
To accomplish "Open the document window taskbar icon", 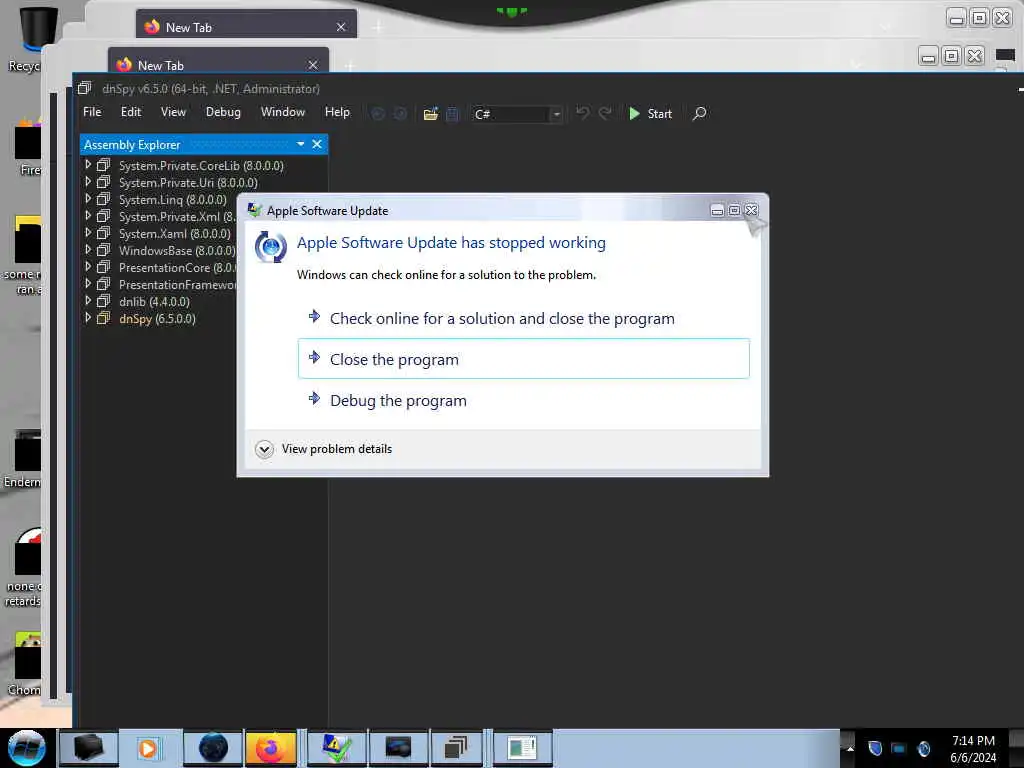I will (x=521, y=748).
